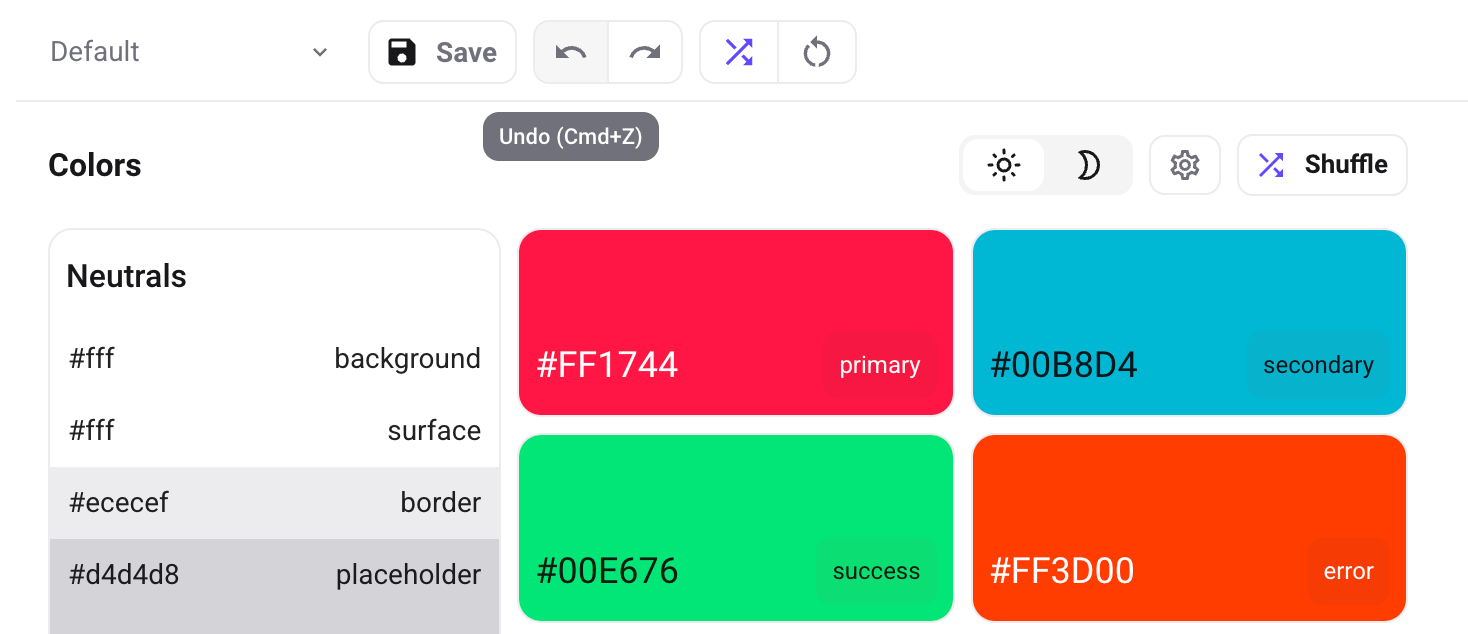Select the background neutral row
This screenshot has height=634, width=1468.
(x=275, y=359)
